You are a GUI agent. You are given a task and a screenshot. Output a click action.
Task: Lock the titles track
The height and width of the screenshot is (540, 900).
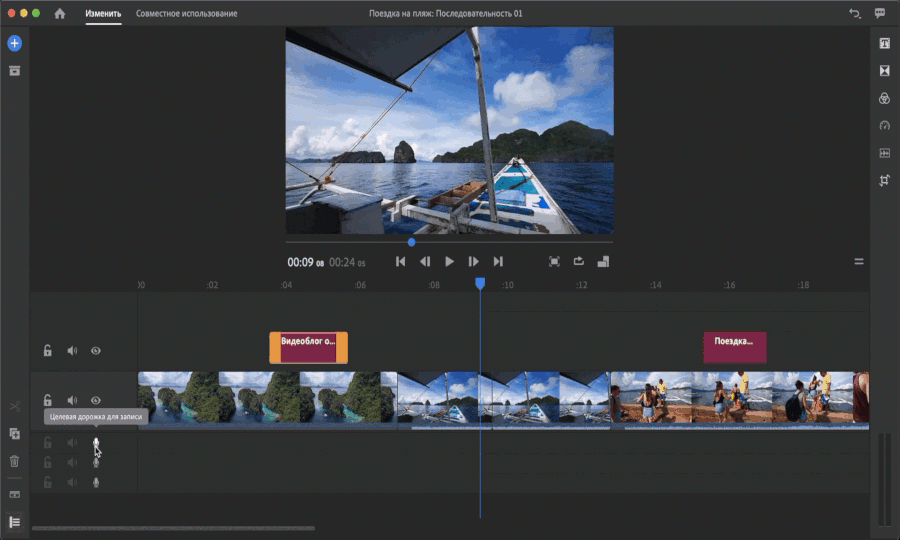pos(47,351)
